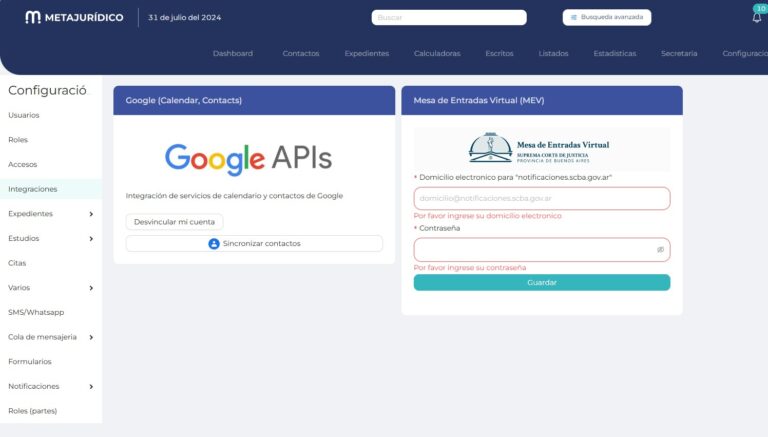Image resolution: width=768 pixels, height=437 pixels.
Task: Open the Secretaría menu
Action: click(x=679, y=53)
